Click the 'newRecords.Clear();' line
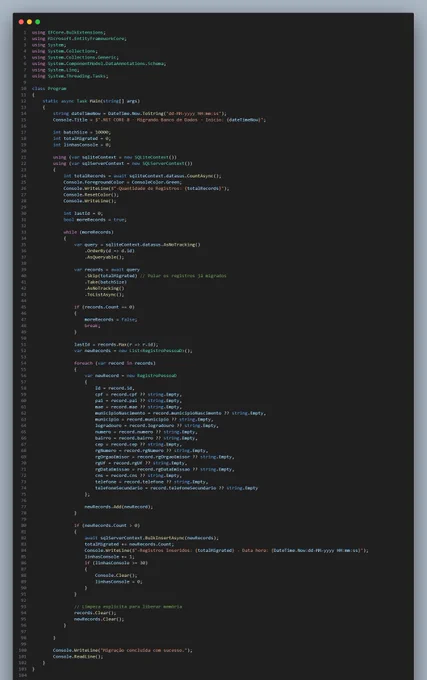Image resolution: width=427 pixels, height=680 pixels. click(99, 619)
